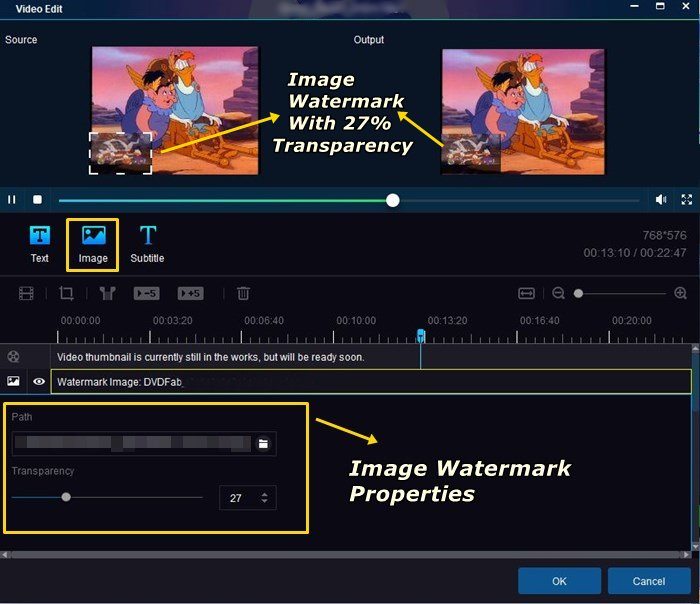Click the Source preview thumbnail
700x604 pixels.
click(175, 110)
